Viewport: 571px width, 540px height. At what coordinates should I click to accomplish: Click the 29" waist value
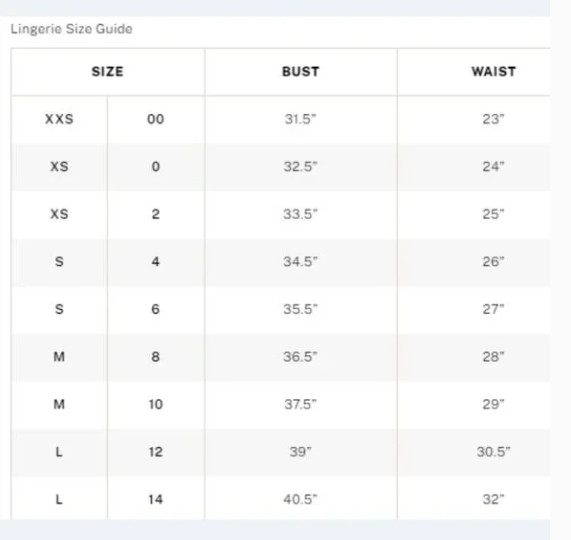coord(493,404)
